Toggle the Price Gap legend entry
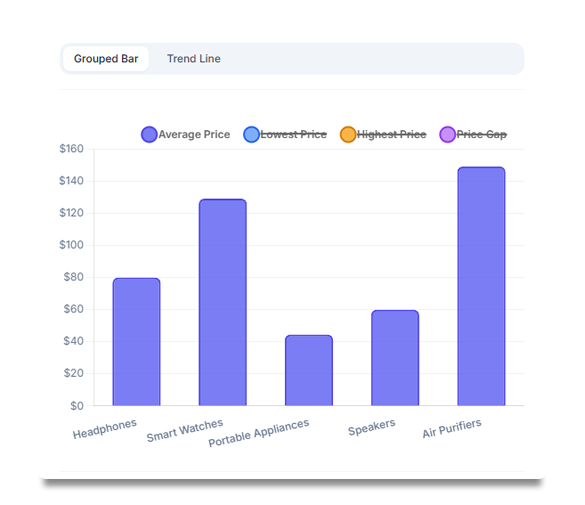Screen dimensions: 585x505 click(x=473, y=134)
